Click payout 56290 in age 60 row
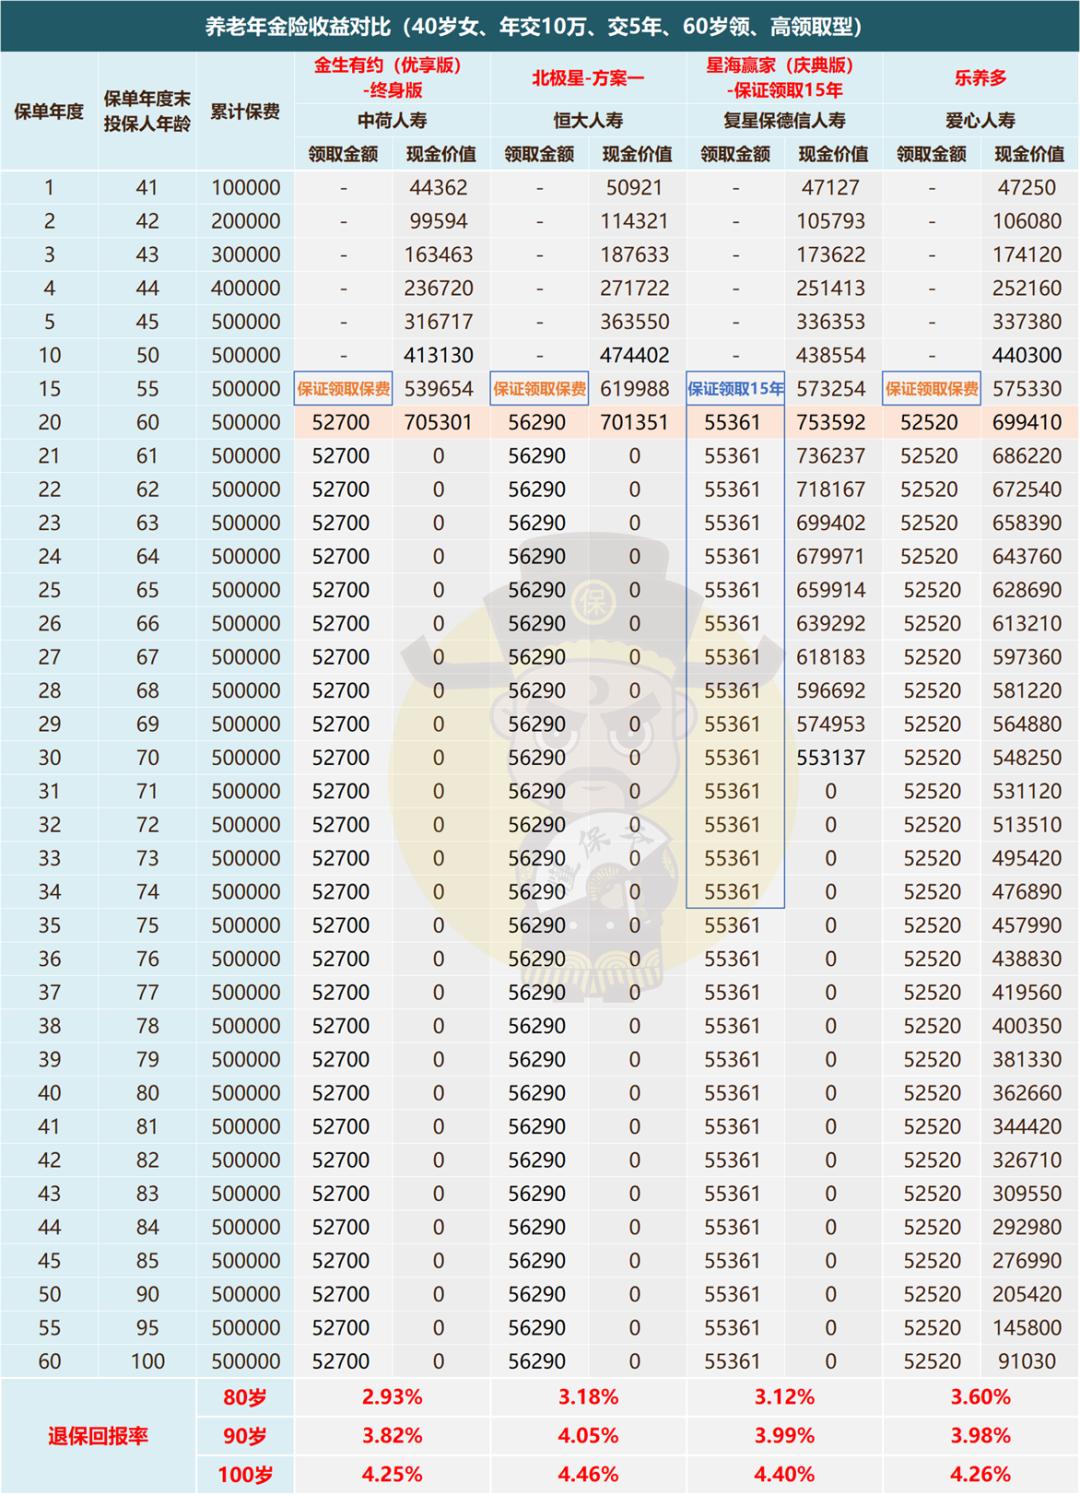Screen dimensions: 1080x1495 click(537, 422)
